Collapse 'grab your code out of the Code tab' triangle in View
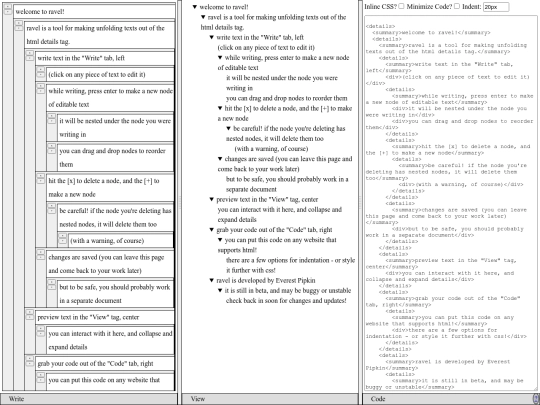 tap(212, 230)
